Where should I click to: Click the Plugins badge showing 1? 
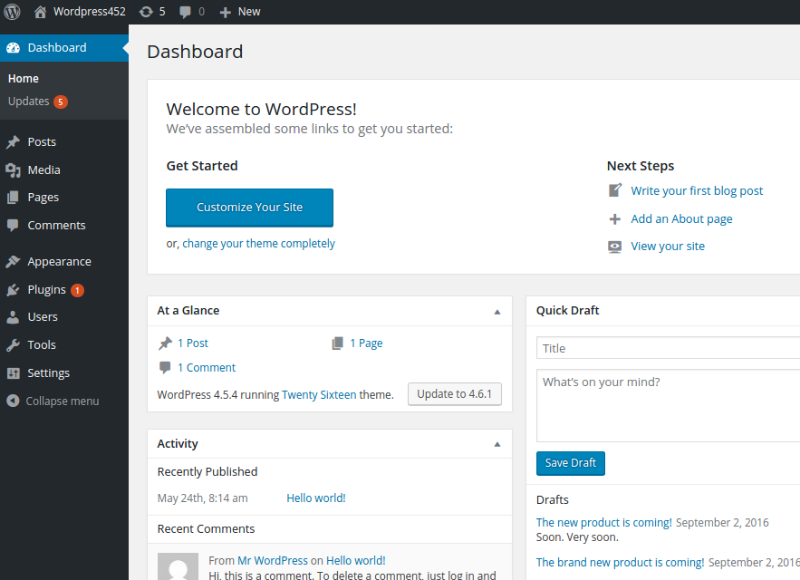click(78, 290)
